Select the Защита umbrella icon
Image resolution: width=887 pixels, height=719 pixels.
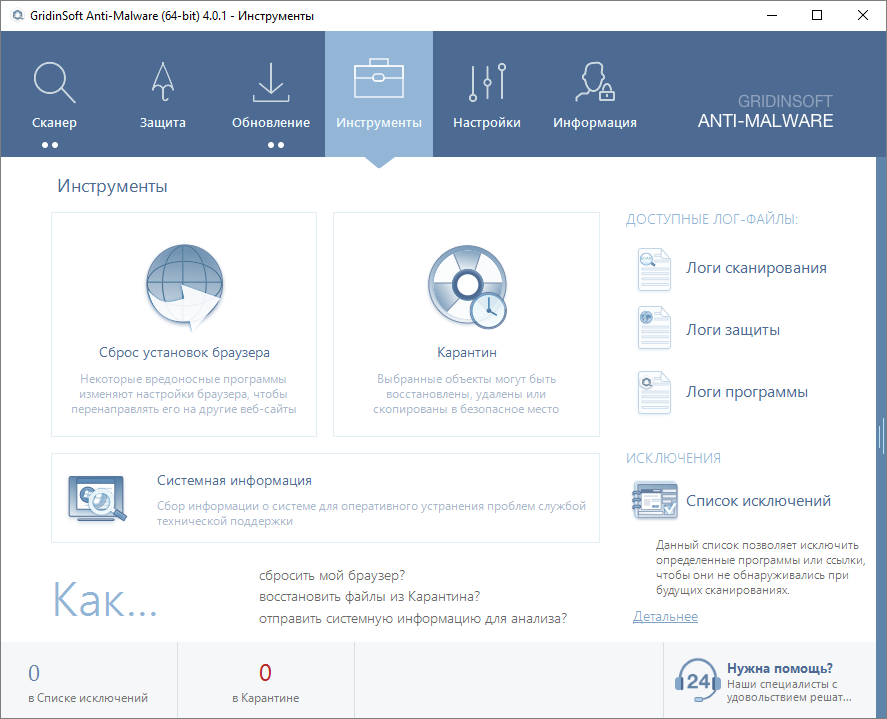(163, 81)
